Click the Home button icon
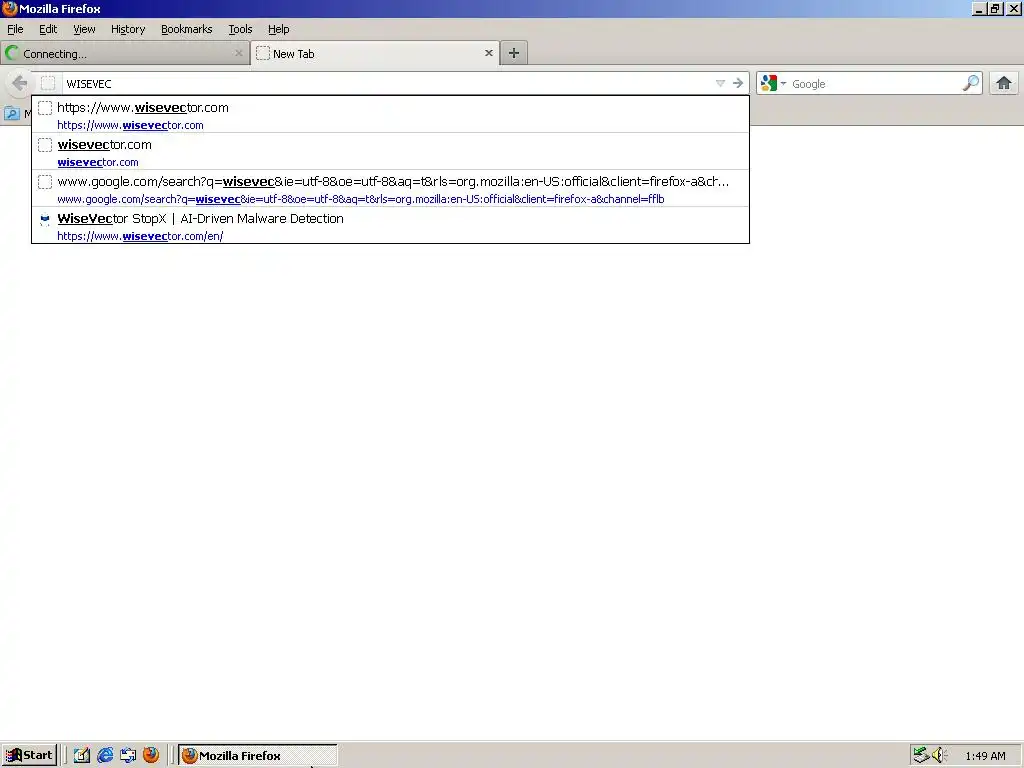1024x768 pixels. pyautogui.click(x=1004, y=83)
